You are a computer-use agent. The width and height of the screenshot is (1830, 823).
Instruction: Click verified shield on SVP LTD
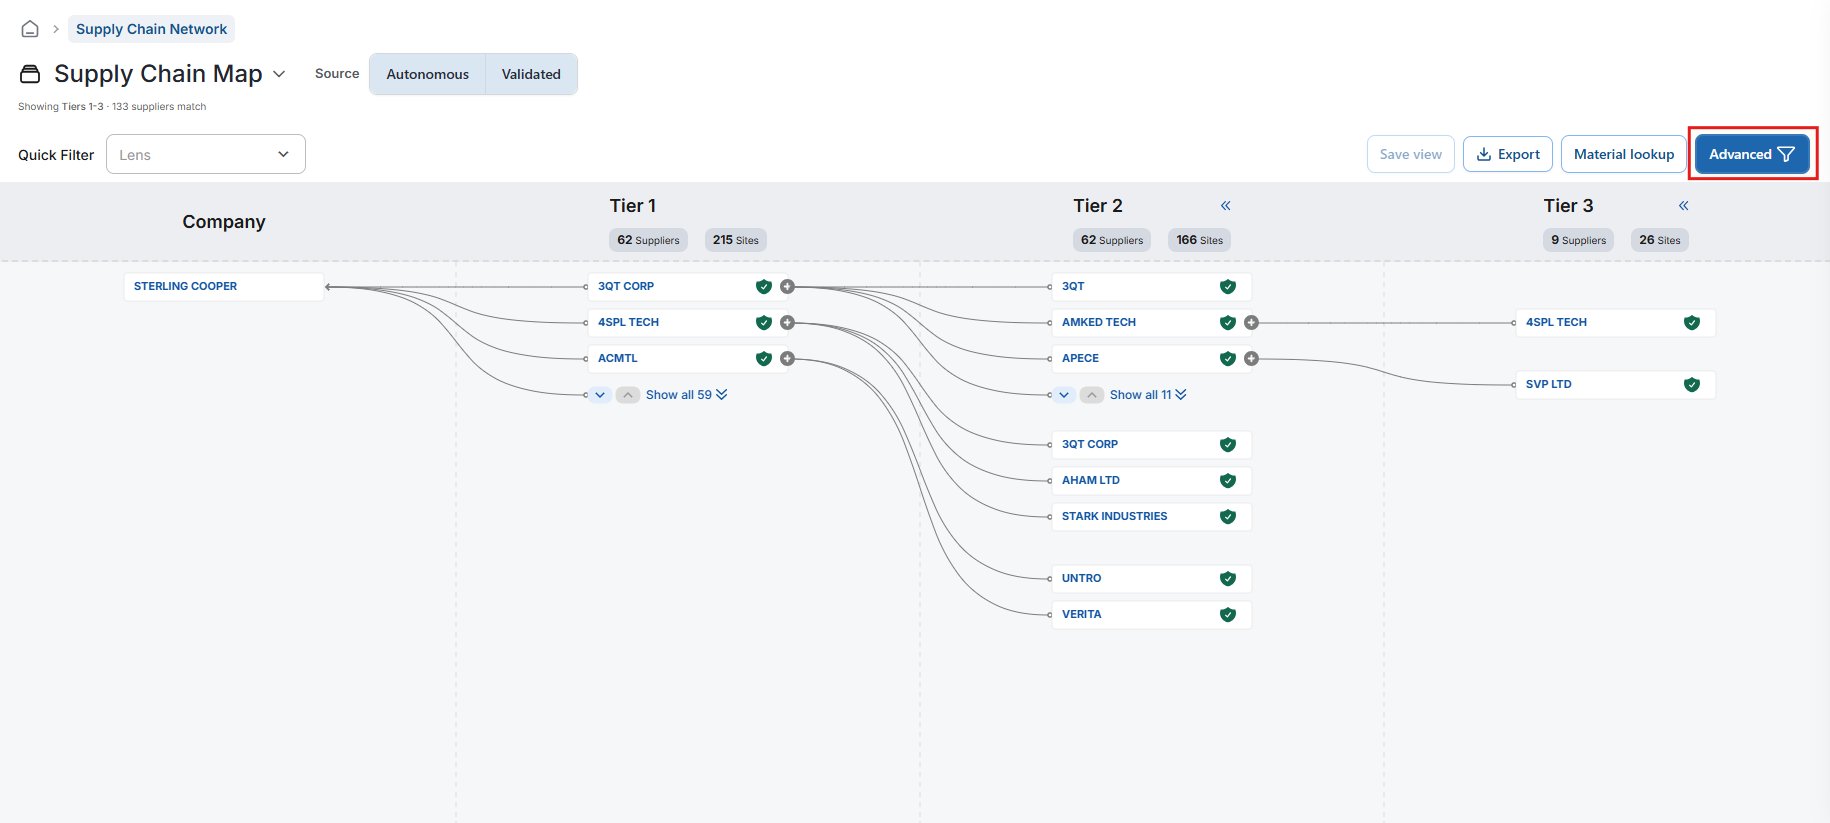[1692, 385]
